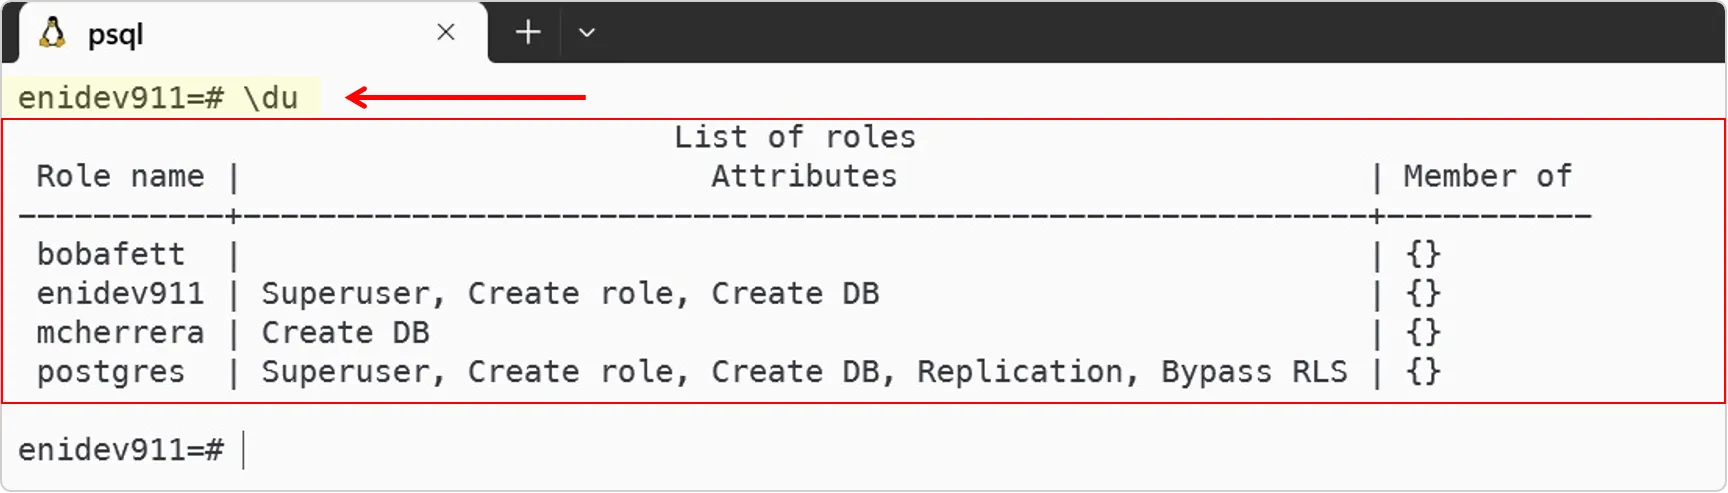Click the empty braces in bobafett row

tap(1423, 255)
